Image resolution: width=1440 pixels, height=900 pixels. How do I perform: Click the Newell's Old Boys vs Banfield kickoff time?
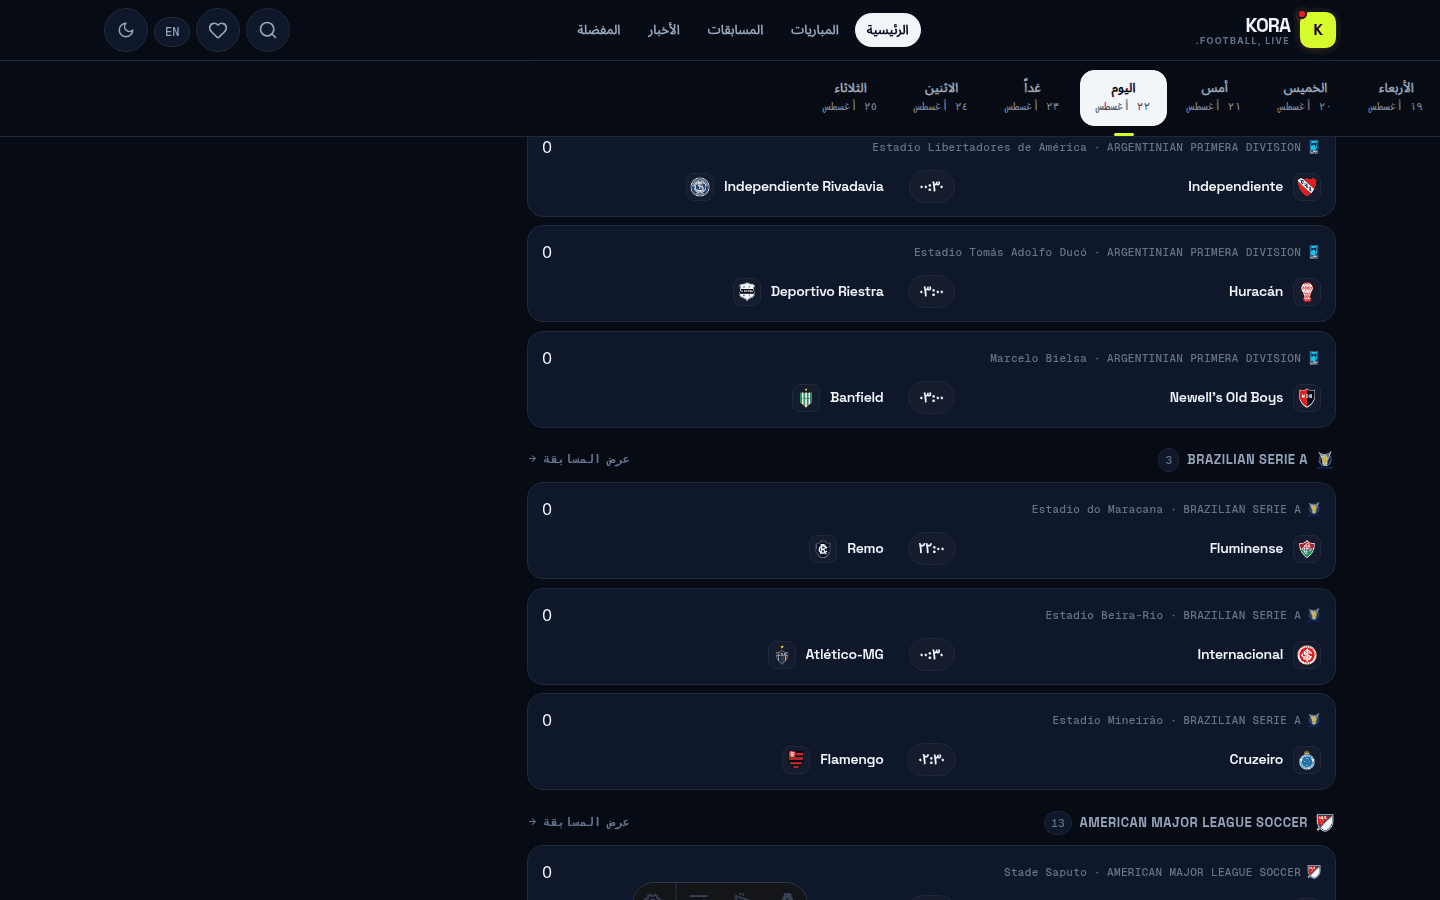[932, 398]
